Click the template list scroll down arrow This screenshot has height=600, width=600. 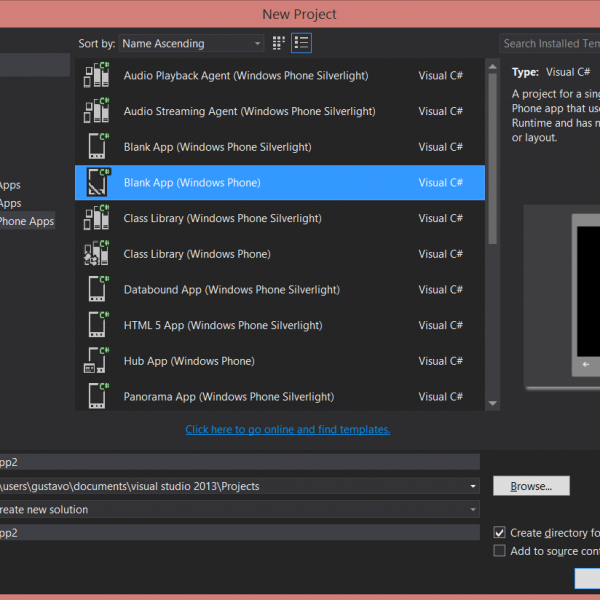pyautogui.click(x=492, y=403)
